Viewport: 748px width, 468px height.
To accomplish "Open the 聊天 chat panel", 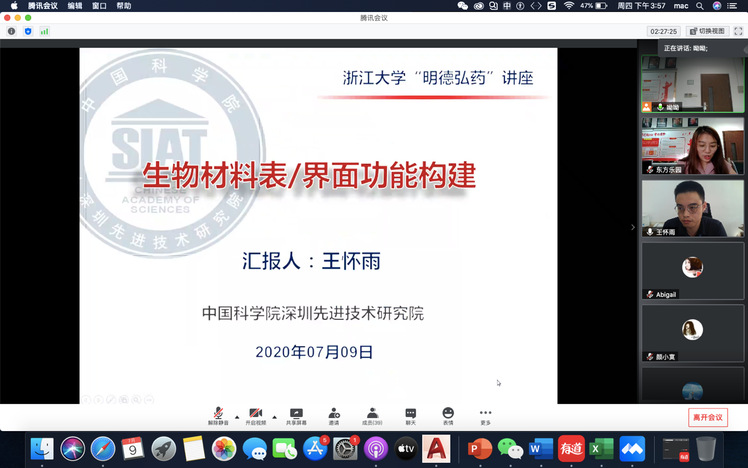I will pos(410,416).
